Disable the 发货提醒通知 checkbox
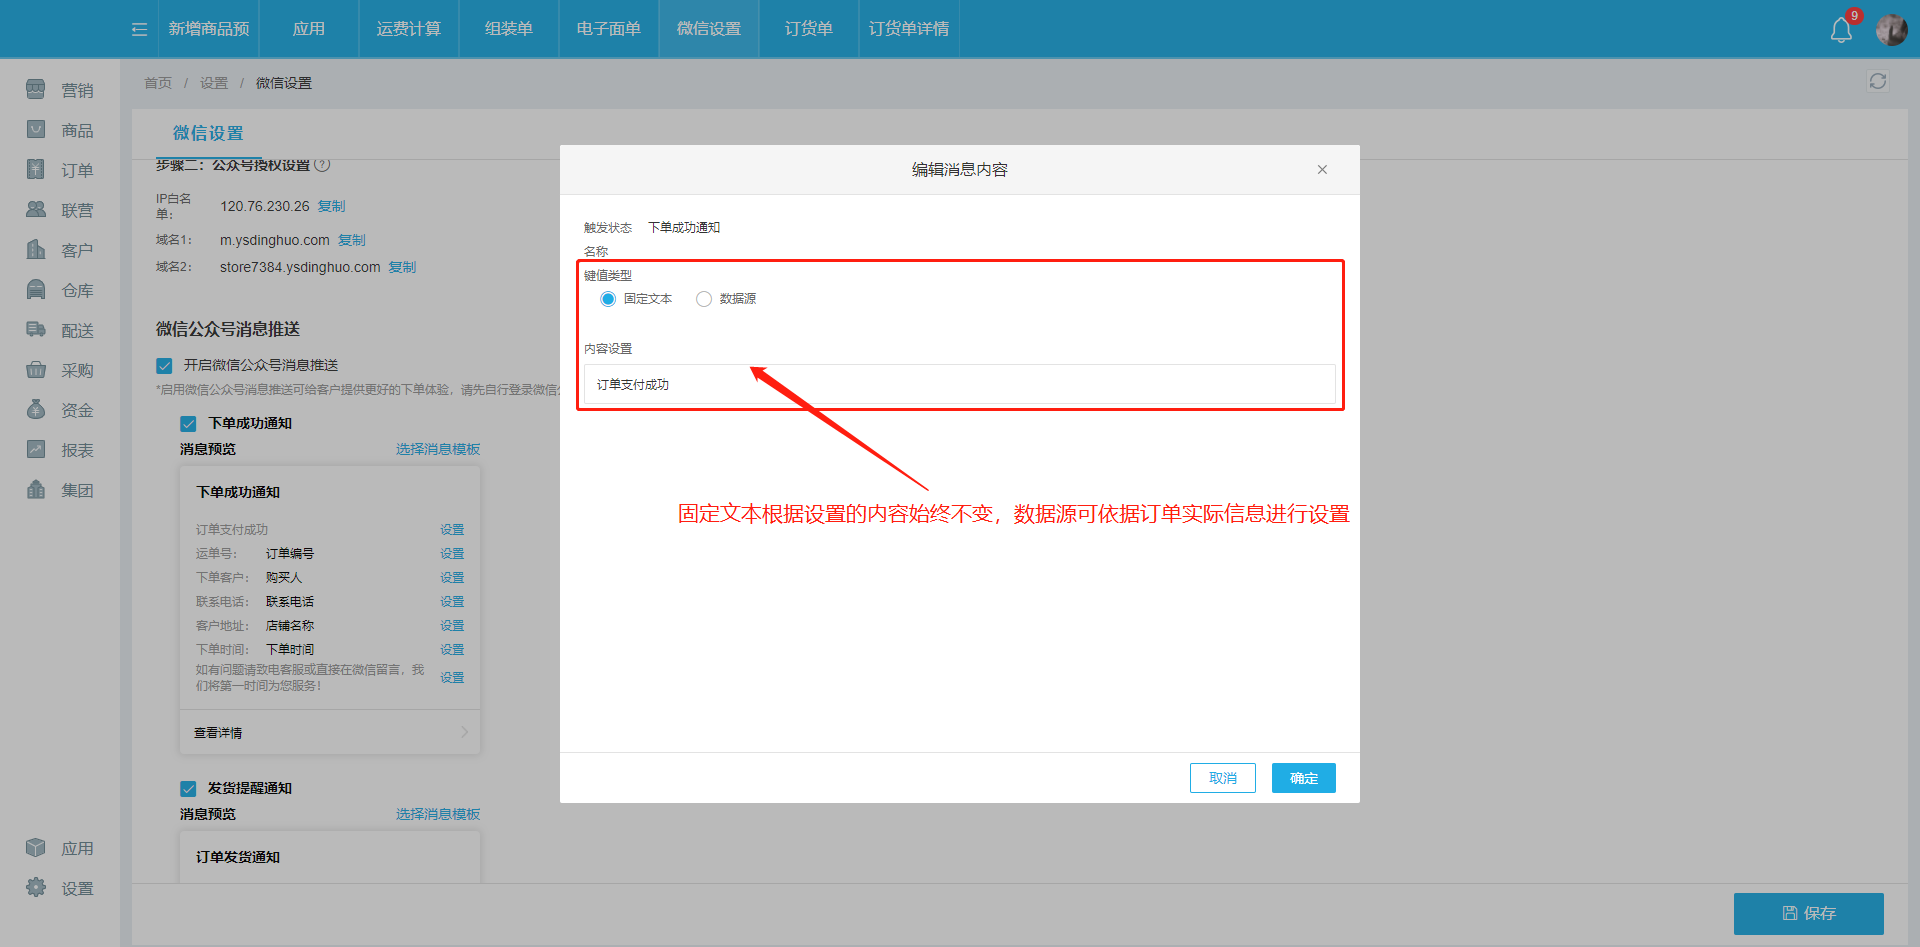 point(188,788)
